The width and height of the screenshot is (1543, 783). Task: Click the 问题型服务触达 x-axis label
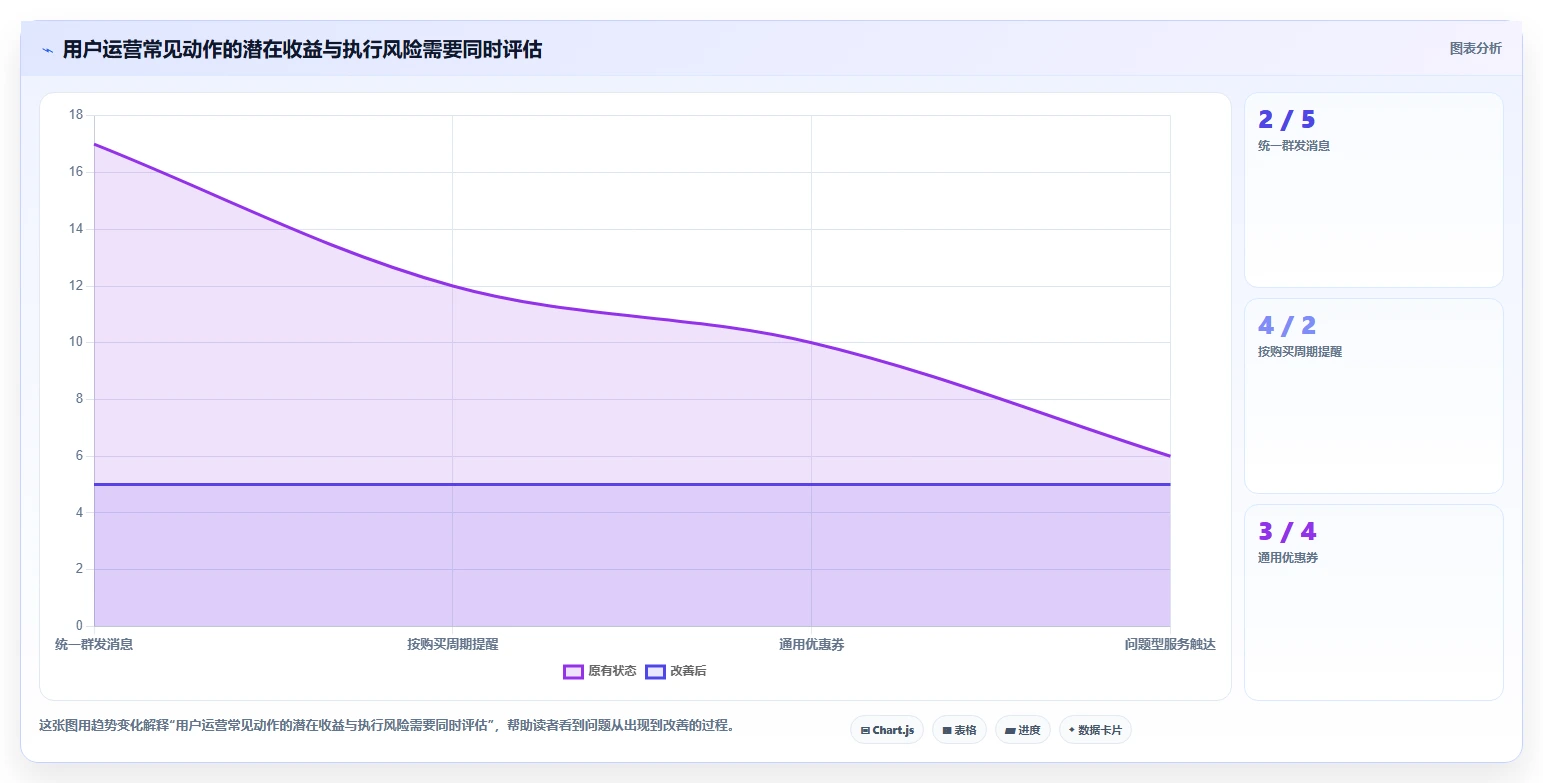click(1170, 644)
